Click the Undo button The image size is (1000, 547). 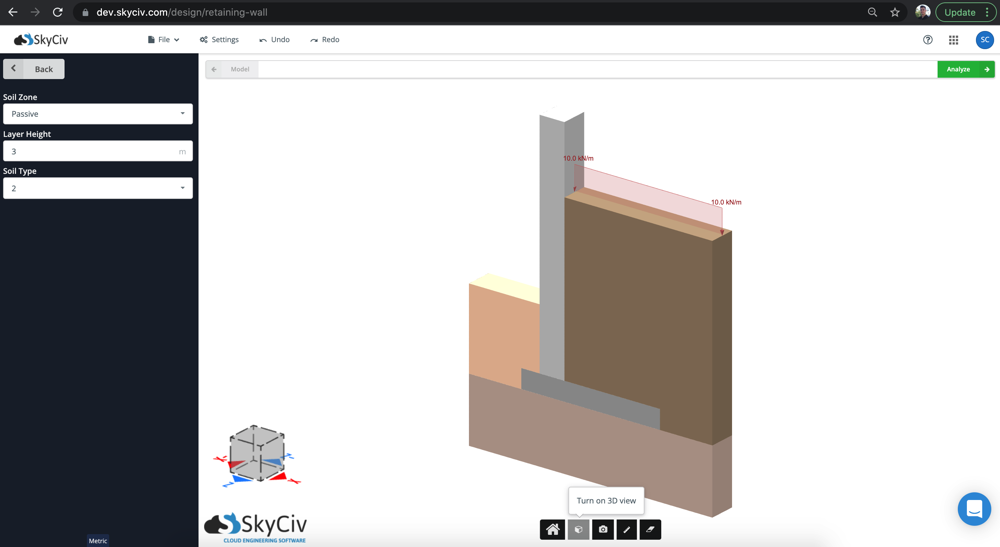click(x=274, y=40)
